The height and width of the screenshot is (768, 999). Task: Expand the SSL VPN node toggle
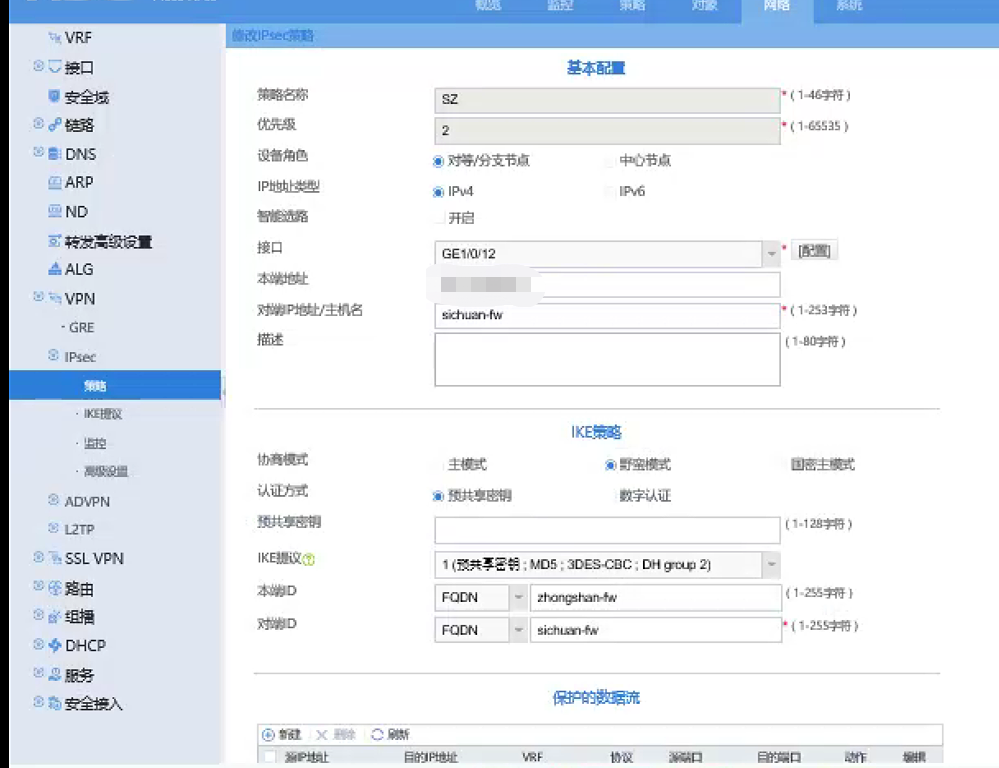click(38, 557)
